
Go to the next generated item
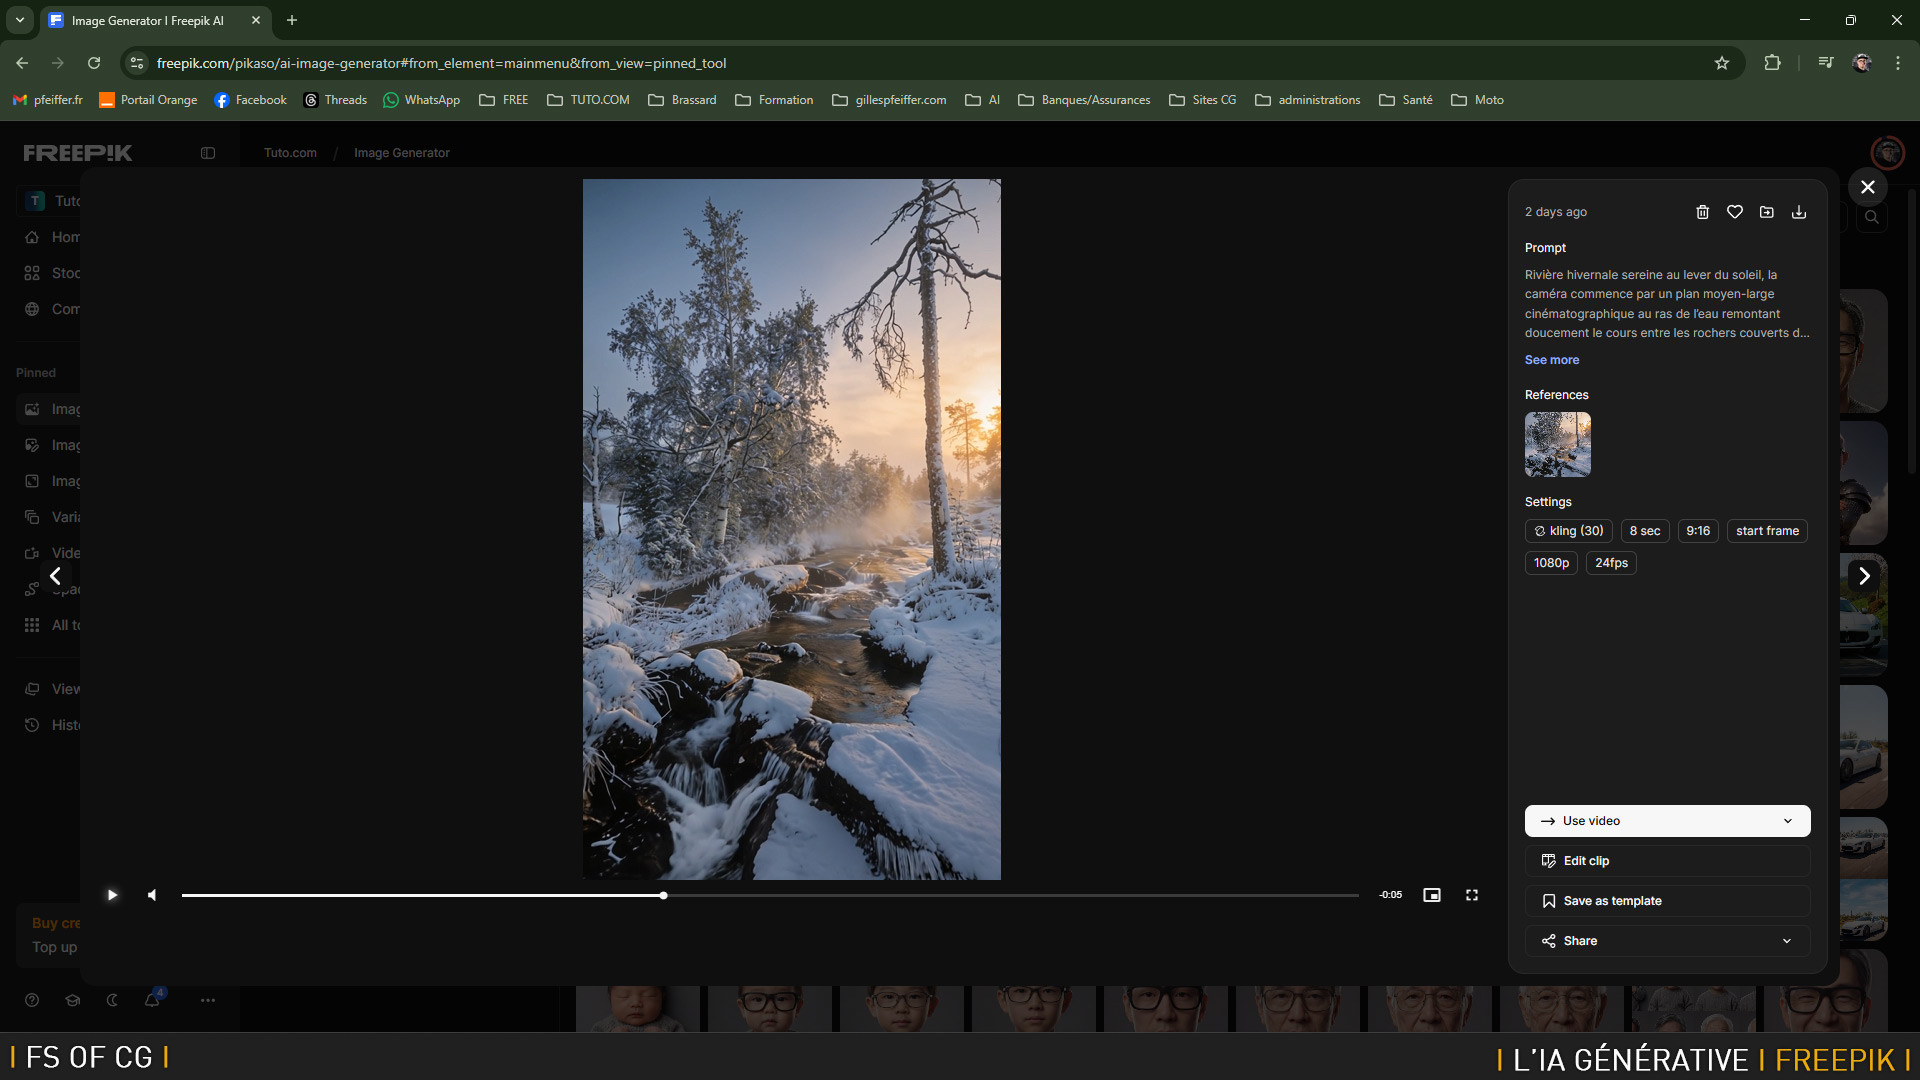tap(1864, 576)
